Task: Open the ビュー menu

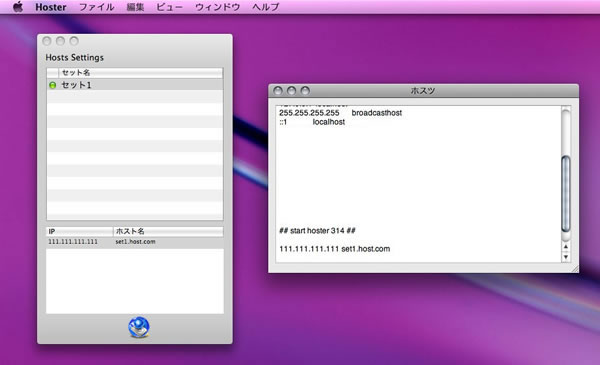Action: (170, 7)
